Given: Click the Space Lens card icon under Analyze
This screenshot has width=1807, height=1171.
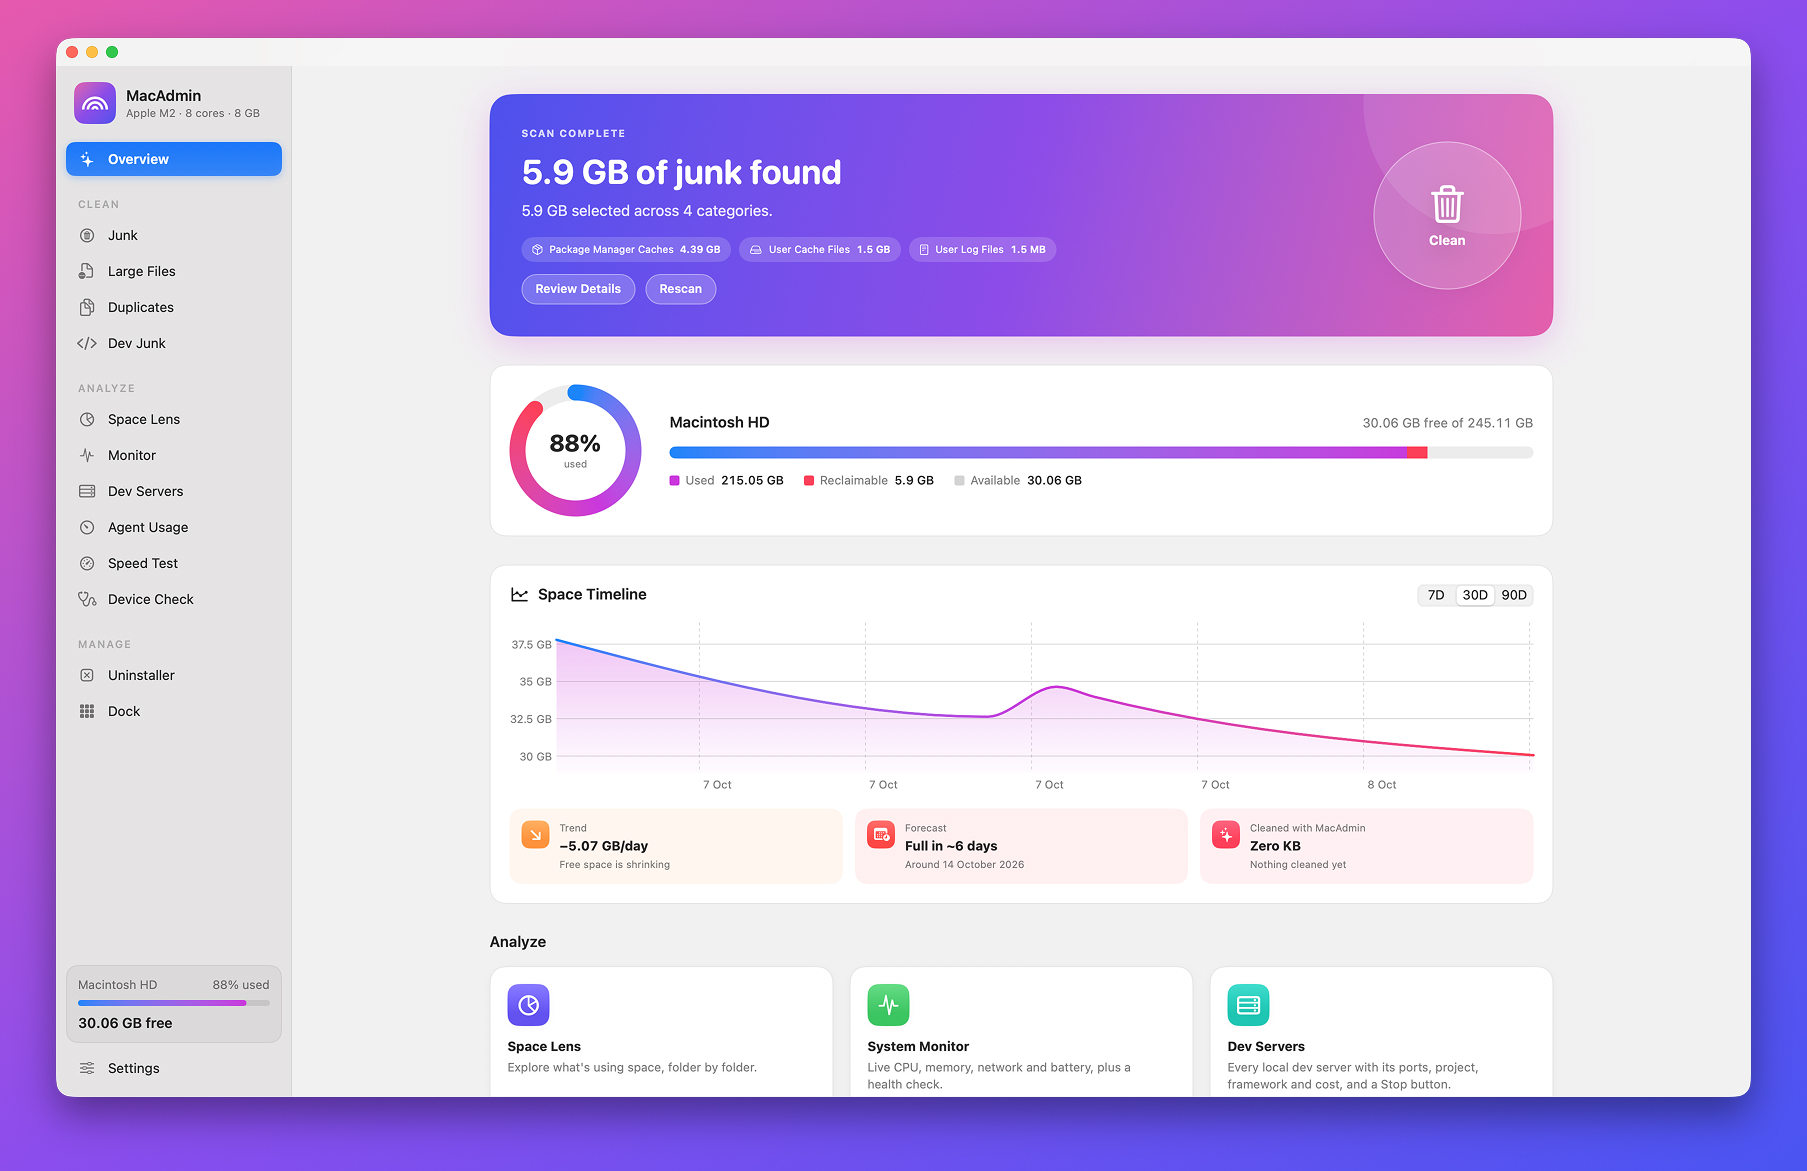Looking at the screenshot, I should tap(528, 1005).
